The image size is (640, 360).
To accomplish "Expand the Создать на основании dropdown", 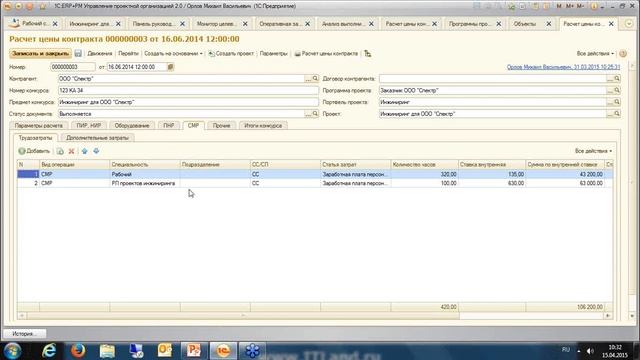I will click(x=173, y=53).
